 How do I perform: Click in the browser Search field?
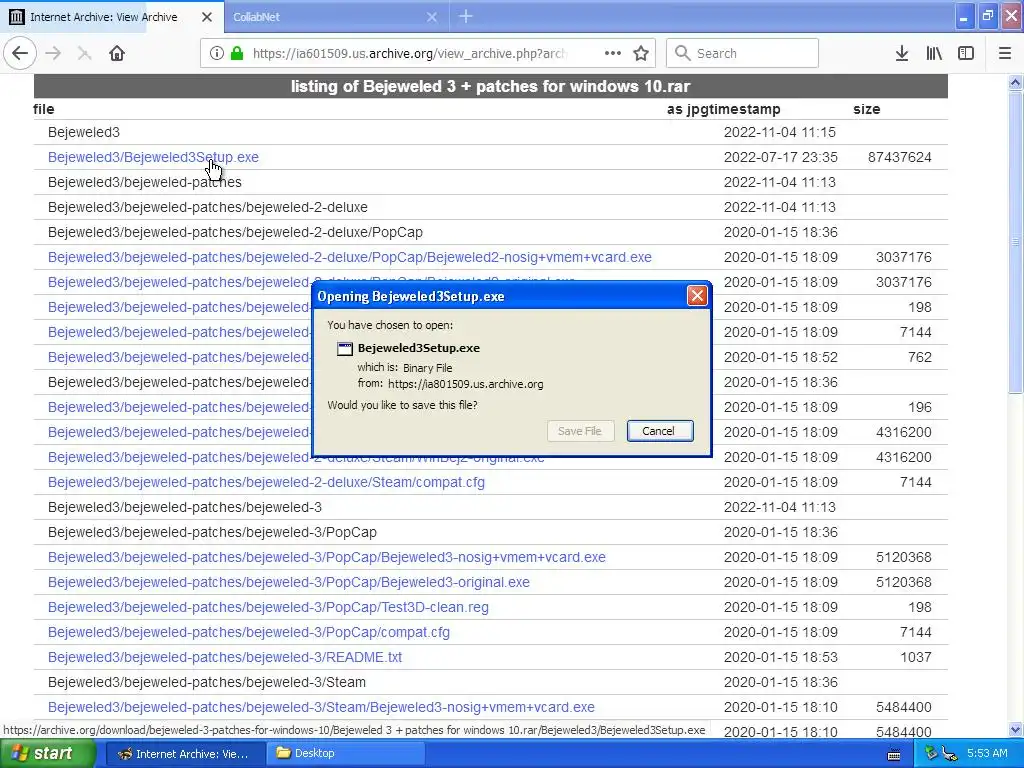coord(742,53)
